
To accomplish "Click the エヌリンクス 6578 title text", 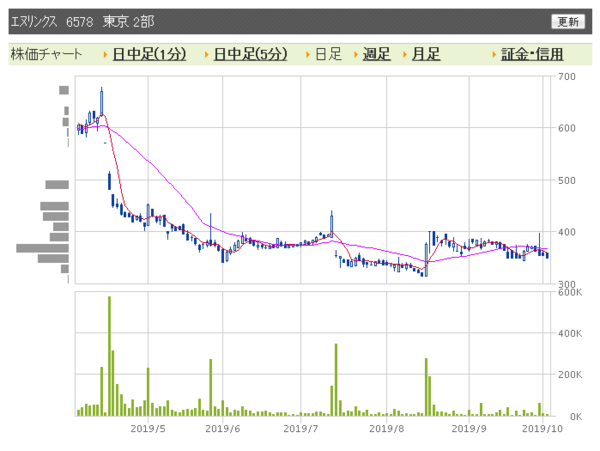I will (x=82, y=21).
